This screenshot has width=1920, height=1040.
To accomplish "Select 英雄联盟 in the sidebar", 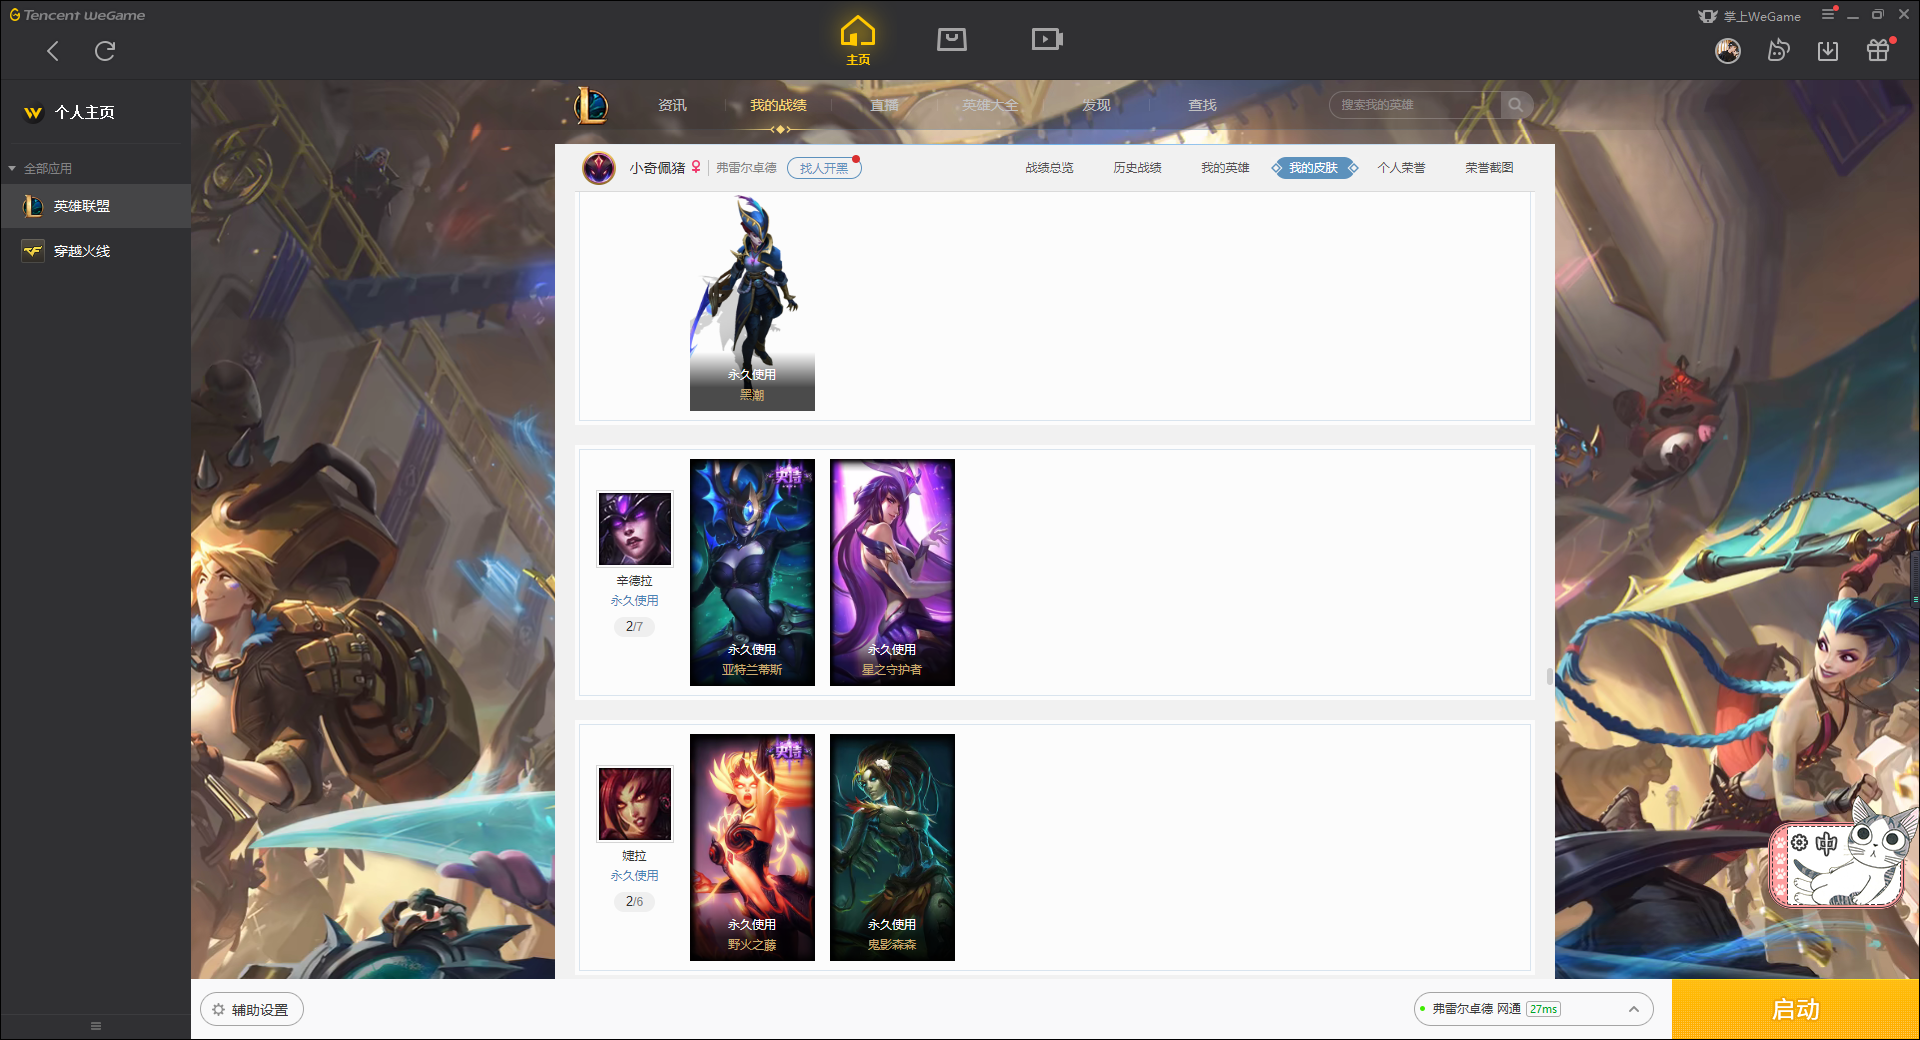I will tap(95, 206).
